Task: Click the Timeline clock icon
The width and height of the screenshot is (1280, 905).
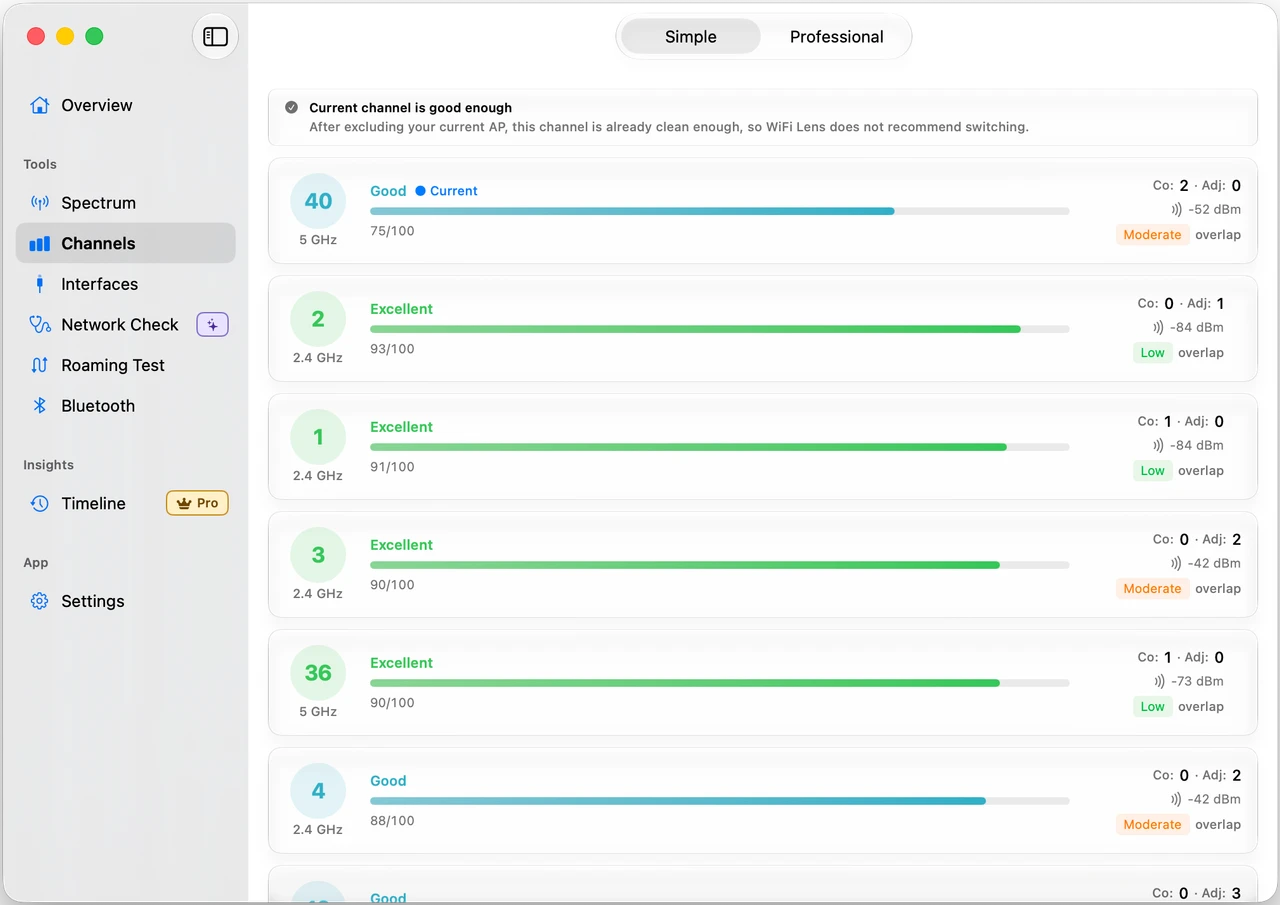Action: pyautogui.click(x=40, y=504)
